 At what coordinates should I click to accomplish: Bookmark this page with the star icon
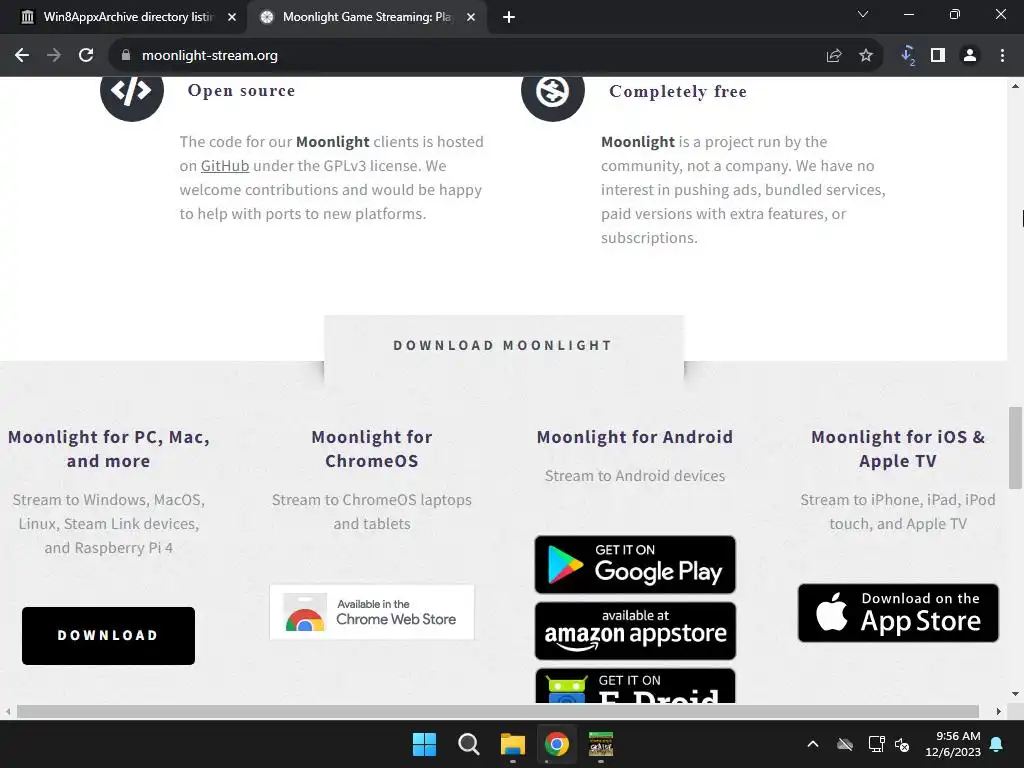tap(866, 56)
